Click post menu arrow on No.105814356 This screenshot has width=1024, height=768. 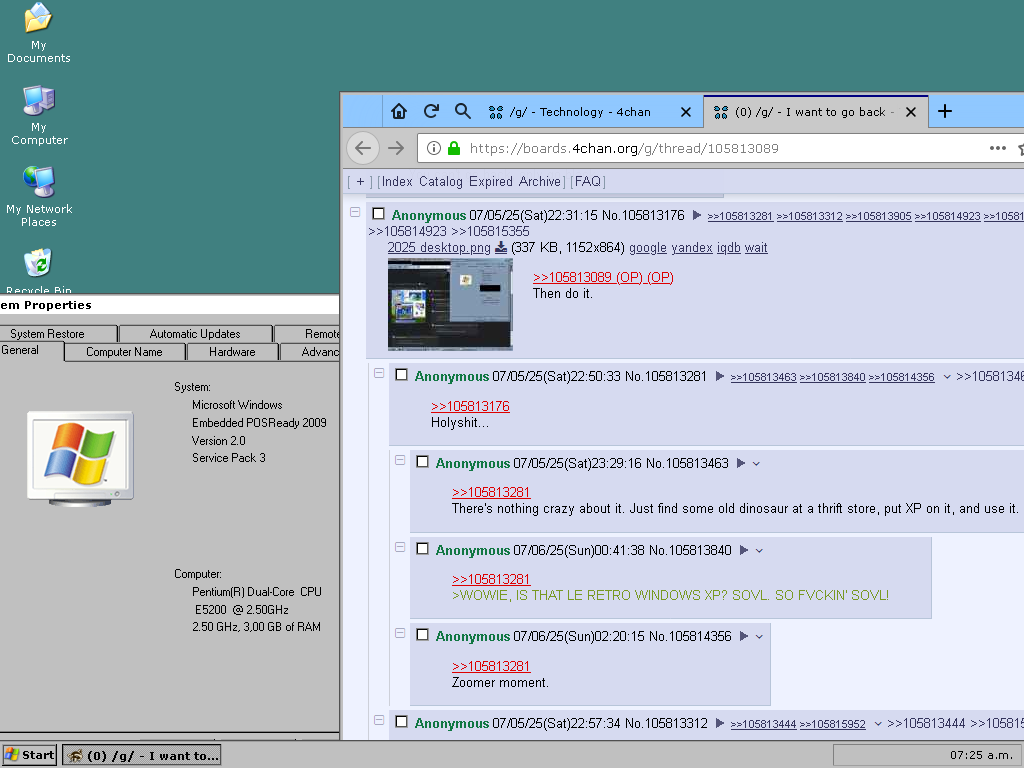click(x=743, y=636)
